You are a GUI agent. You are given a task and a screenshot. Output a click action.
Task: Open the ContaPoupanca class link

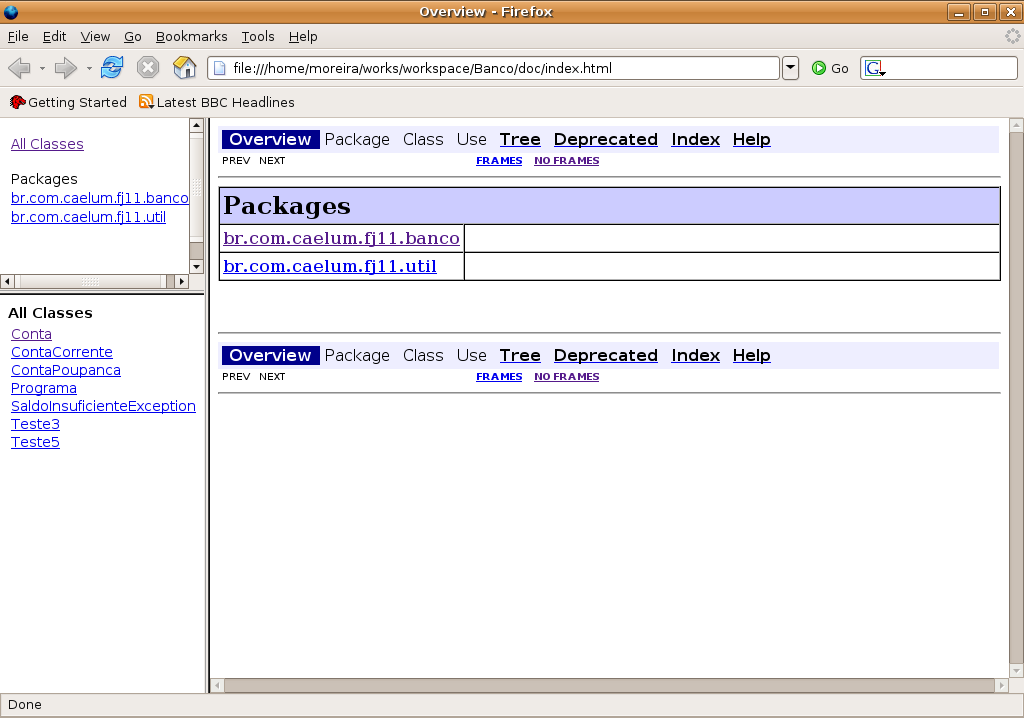point(66,370)
